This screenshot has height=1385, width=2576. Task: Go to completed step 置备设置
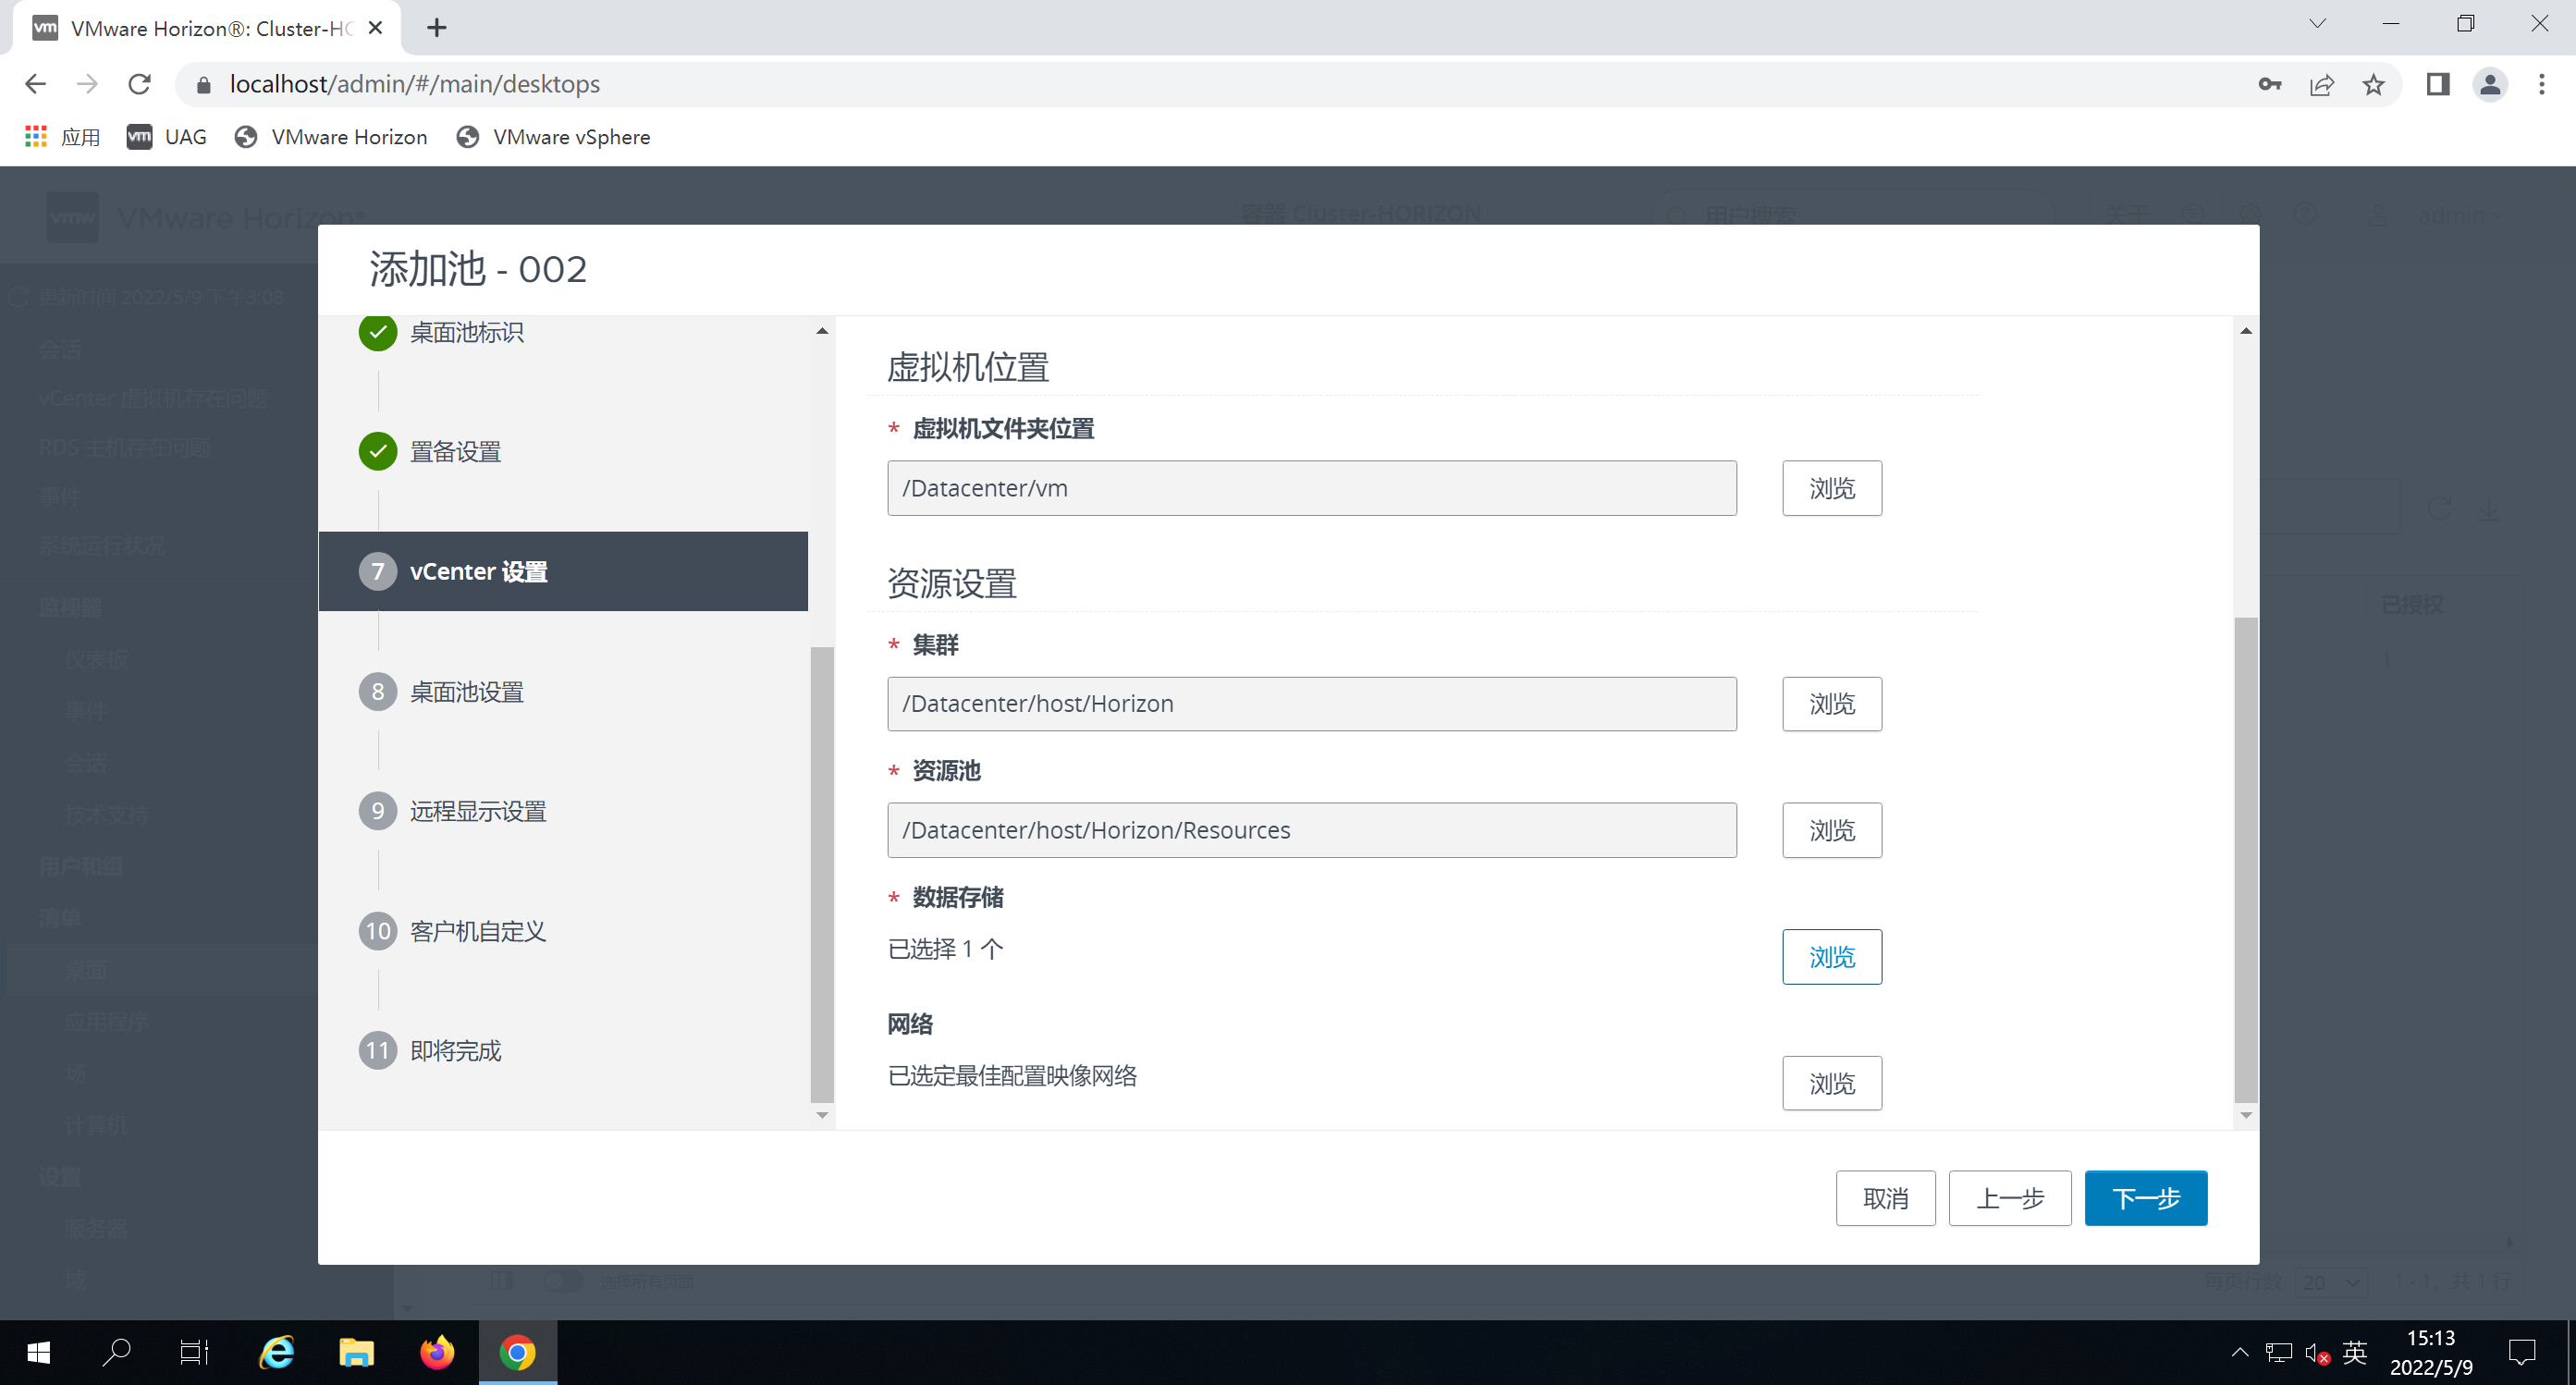[x=456, y=452]
